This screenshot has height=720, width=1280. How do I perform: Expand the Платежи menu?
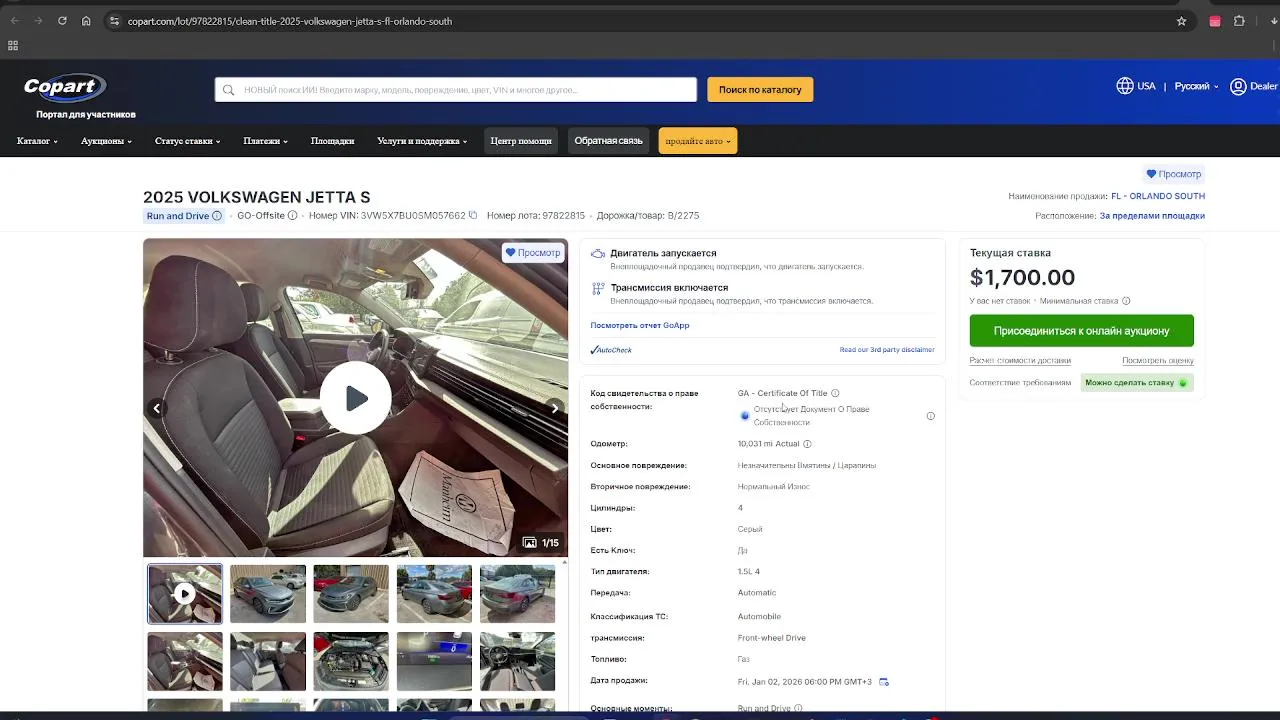click(x=265, y=141)
